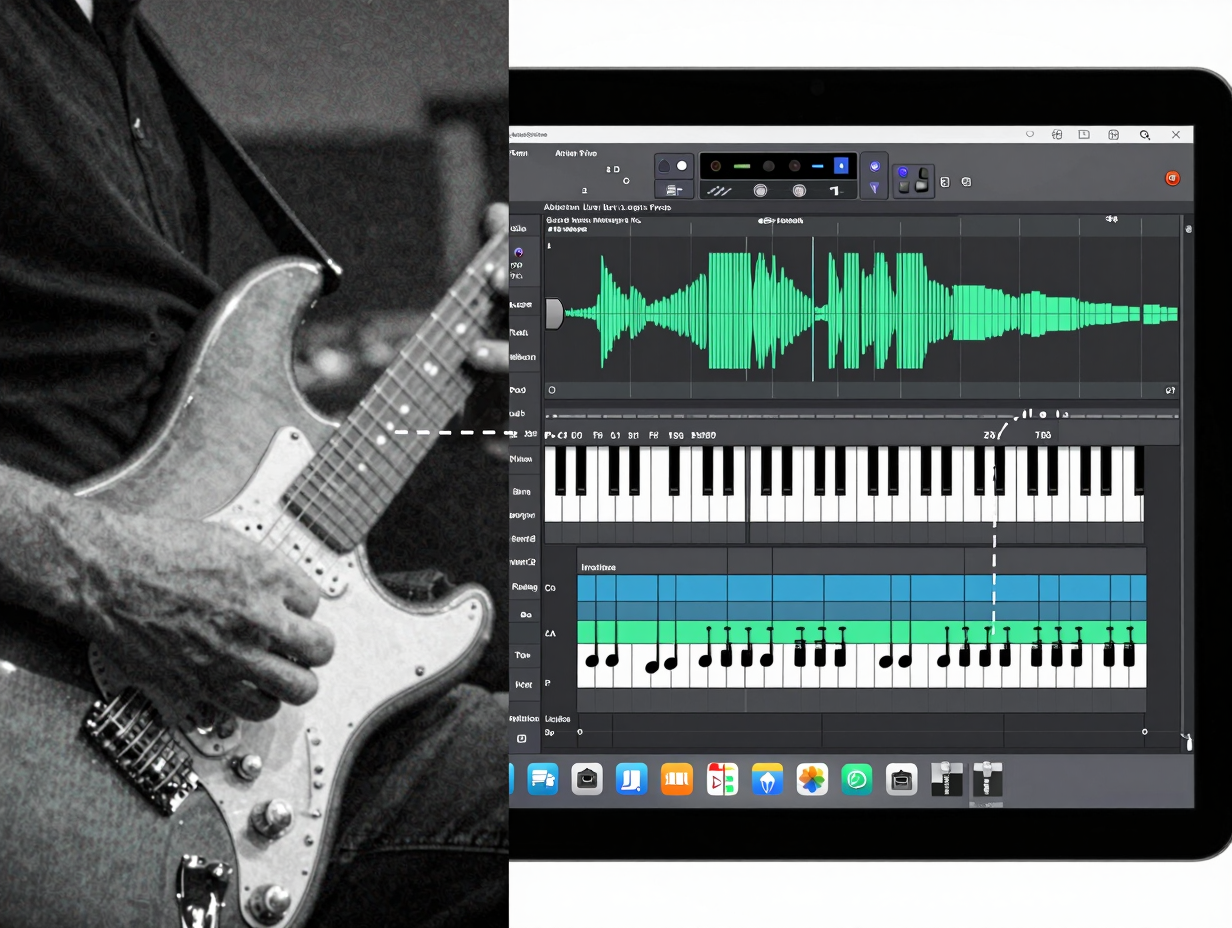The width and height of the screenshot is (1232, 928).
Task: Open the magnifier search icon in title bar
Action: tap(1145, 134)
